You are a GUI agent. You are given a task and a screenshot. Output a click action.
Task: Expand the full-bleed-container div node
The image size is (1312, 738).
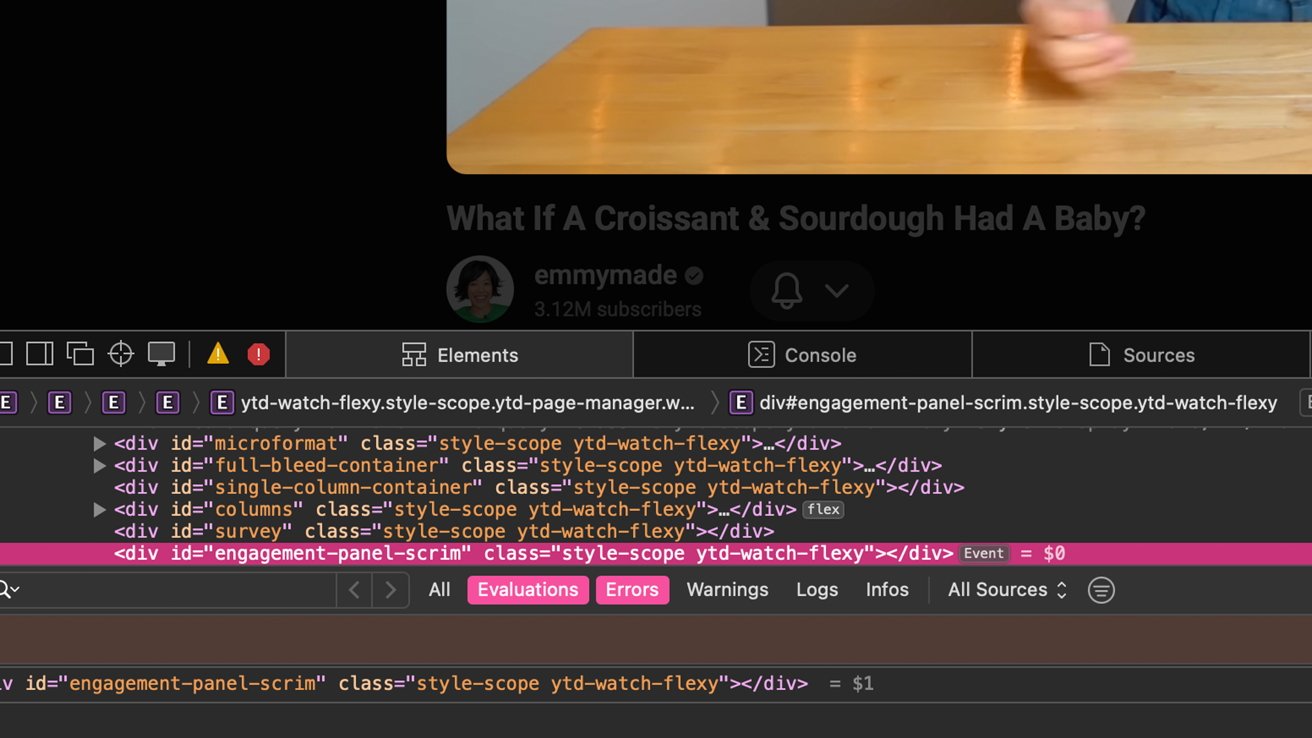tap(99, 466)
